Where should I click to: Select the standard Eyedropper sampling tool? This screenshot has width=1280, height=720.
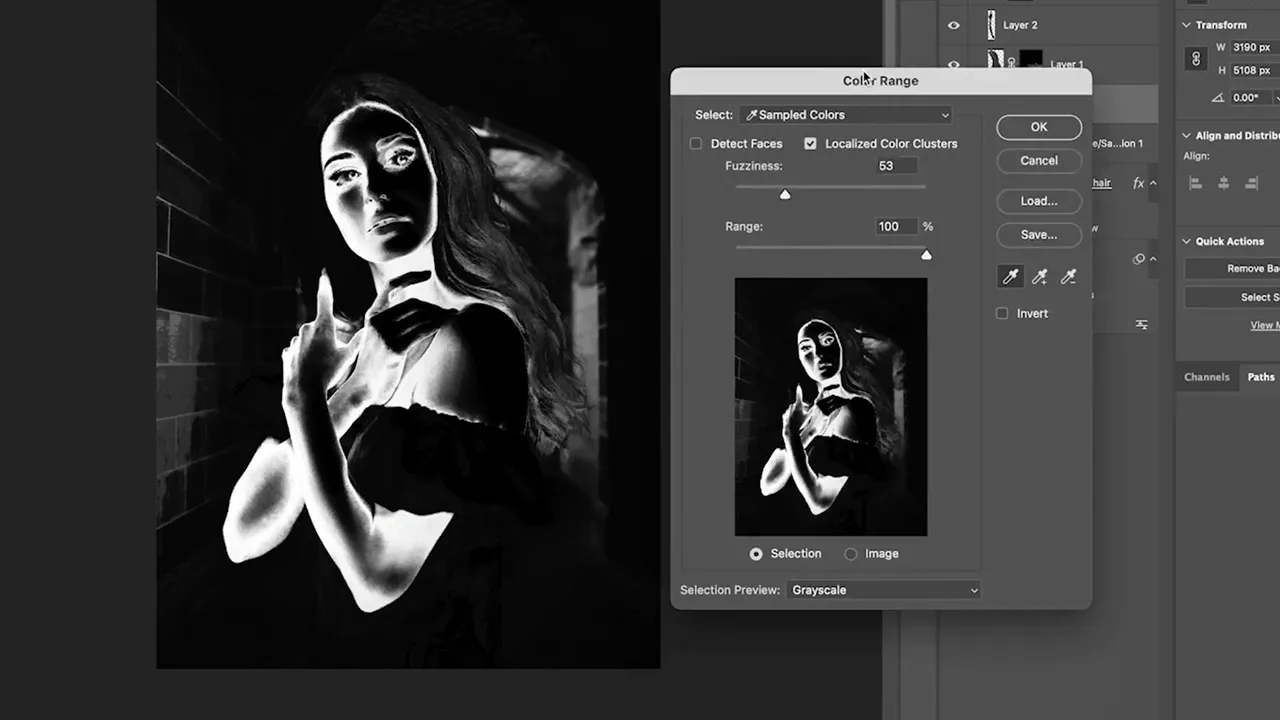pyautogui.click(x=1011, y=277)
